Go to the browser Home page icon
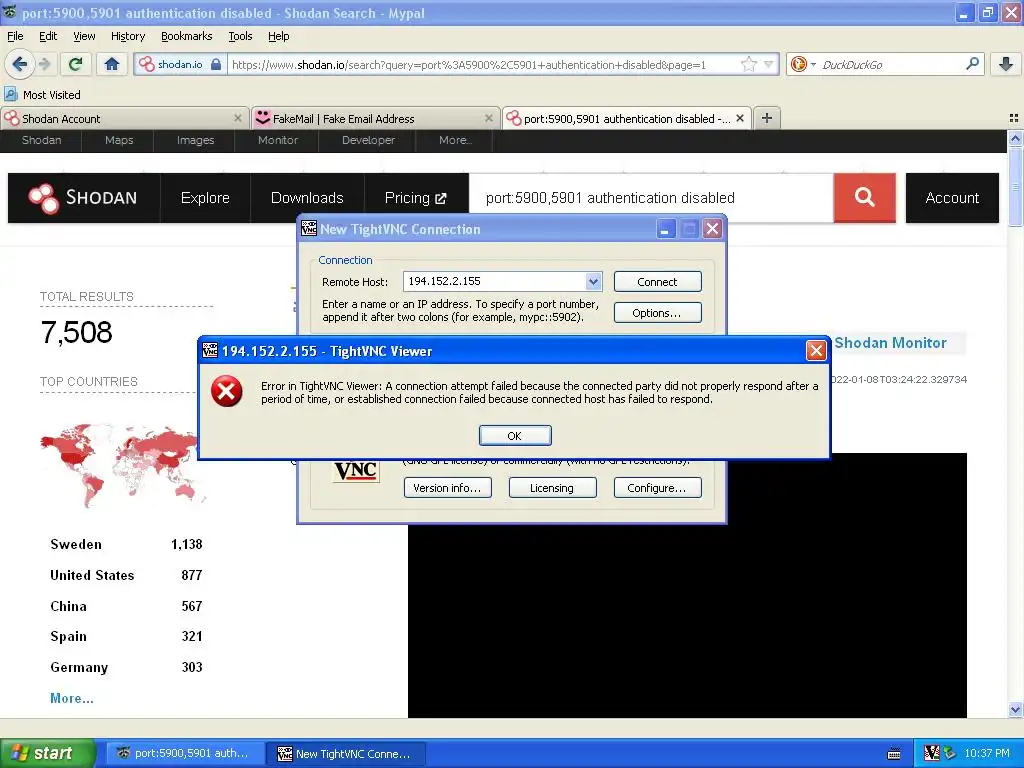The width and height of the screenshot is (1024, 768). 112,64
